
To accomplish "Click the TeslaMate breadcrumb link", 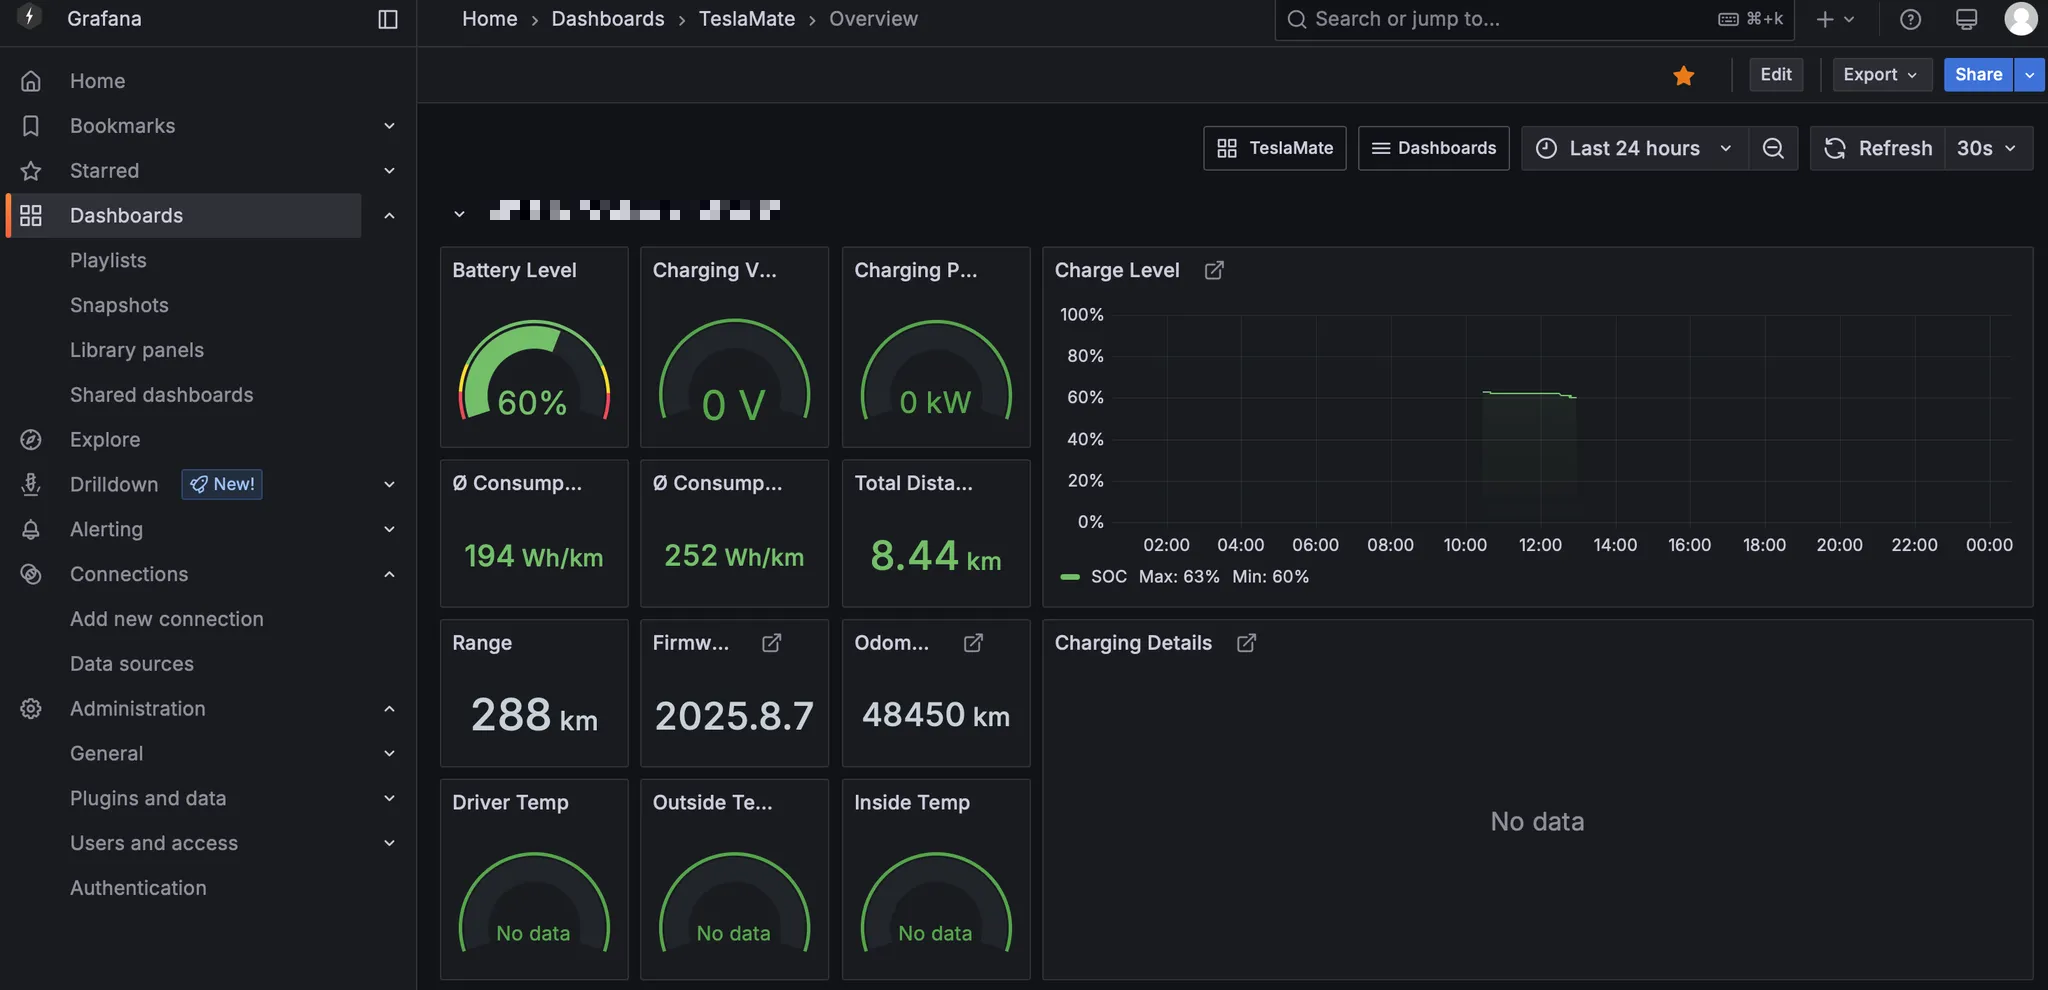I will point(747,19).
